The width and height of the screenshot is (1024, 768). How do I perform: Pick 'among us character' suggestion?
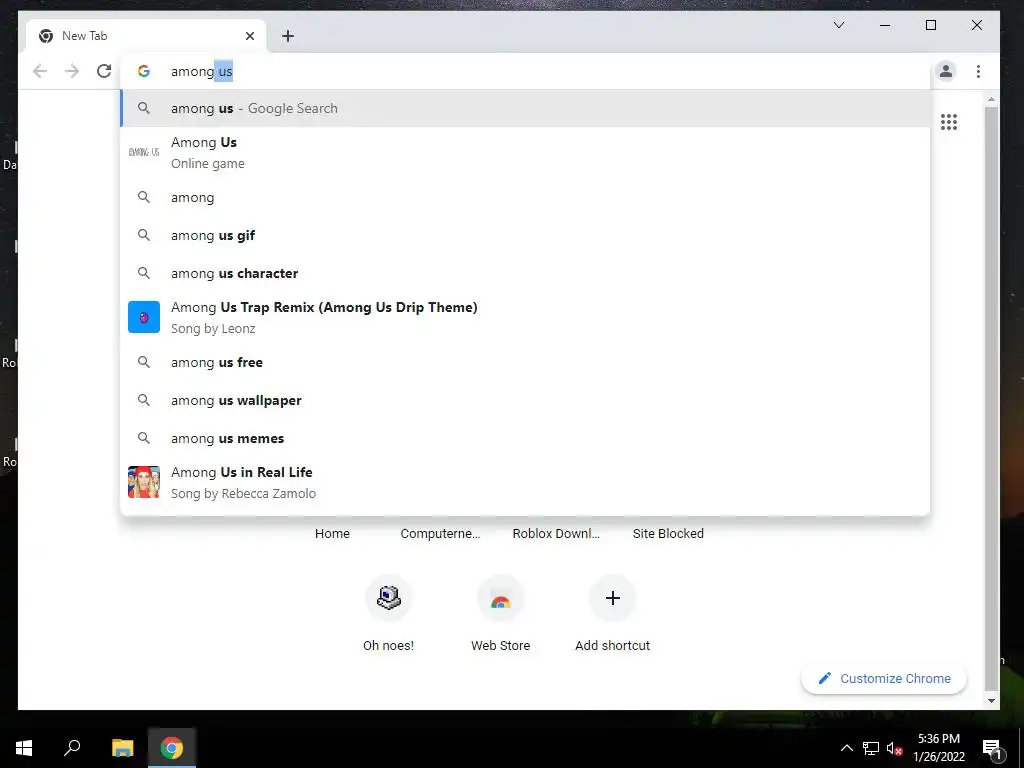click(525, 273)
